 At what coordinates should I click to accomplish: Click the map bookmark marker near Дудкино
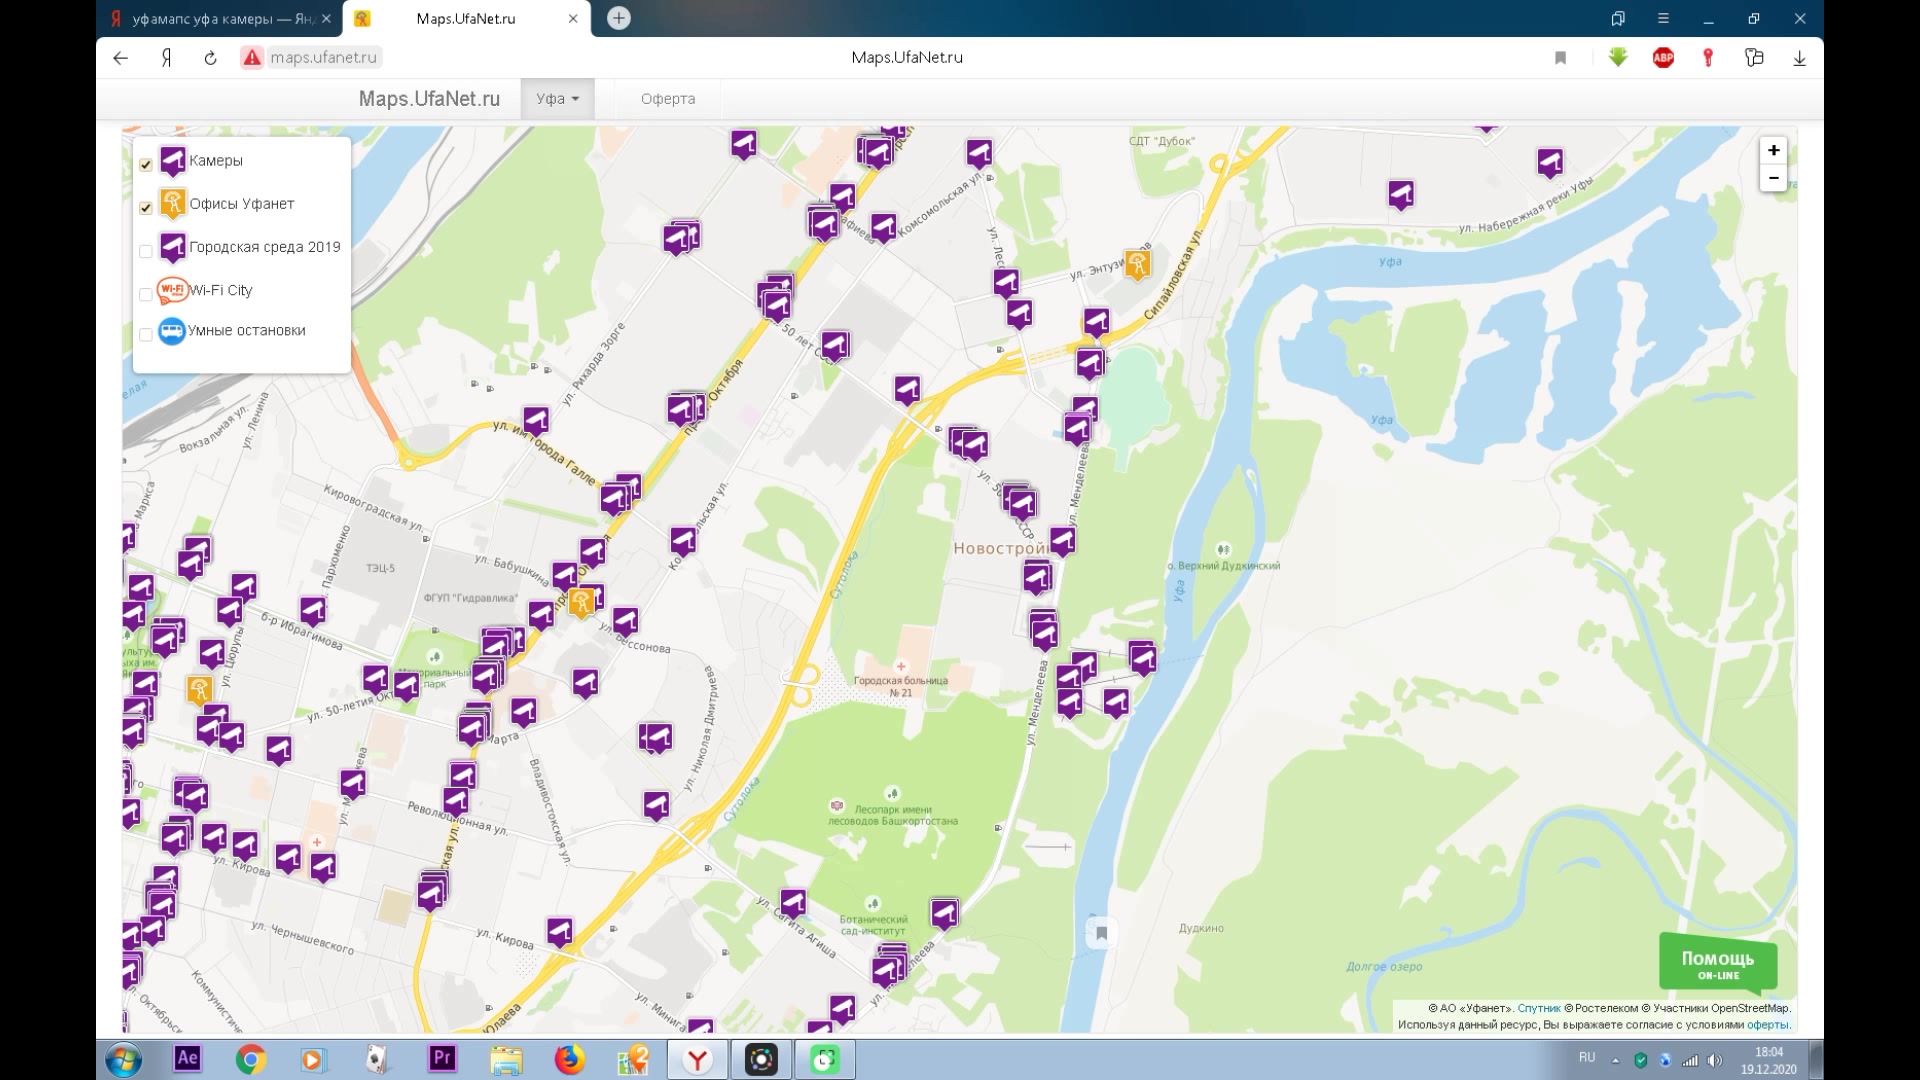pyautogui.click(x=1101, y=933)
